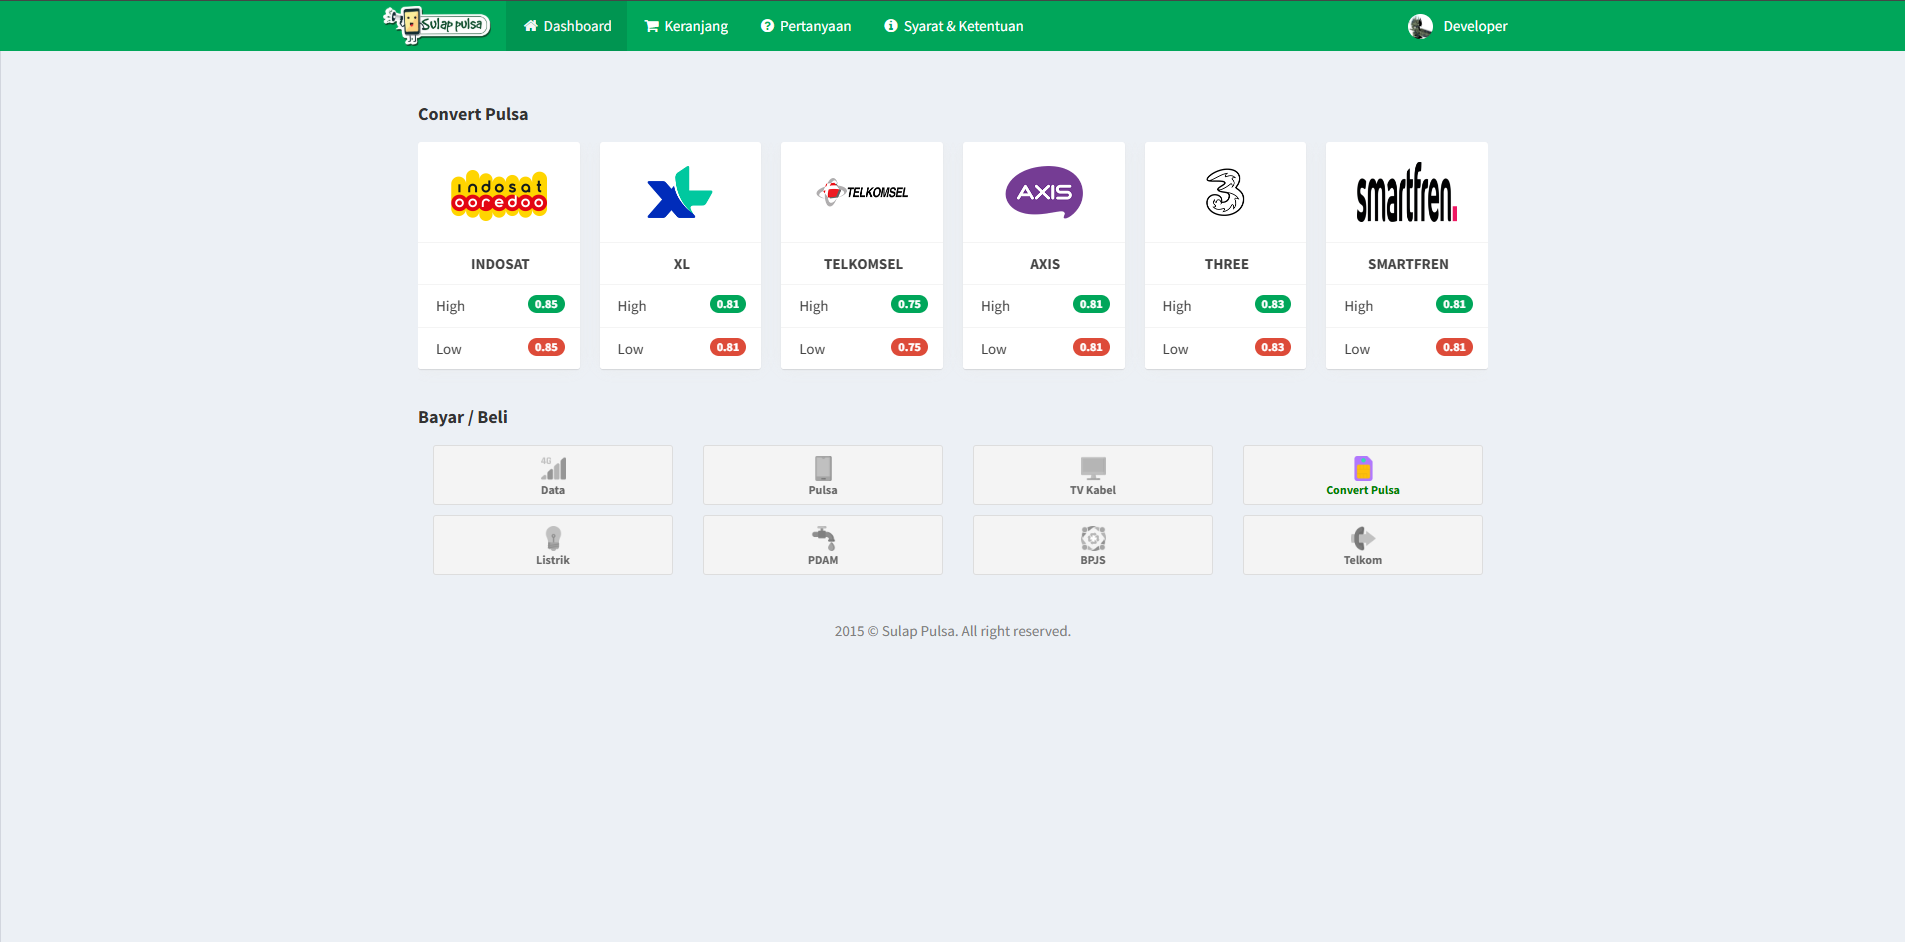Open the Listrik payment button

point(553,545)
